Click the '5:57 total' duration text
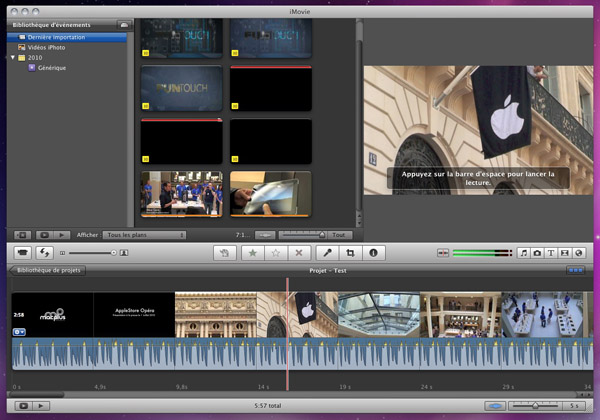 (x=267, y=405)
